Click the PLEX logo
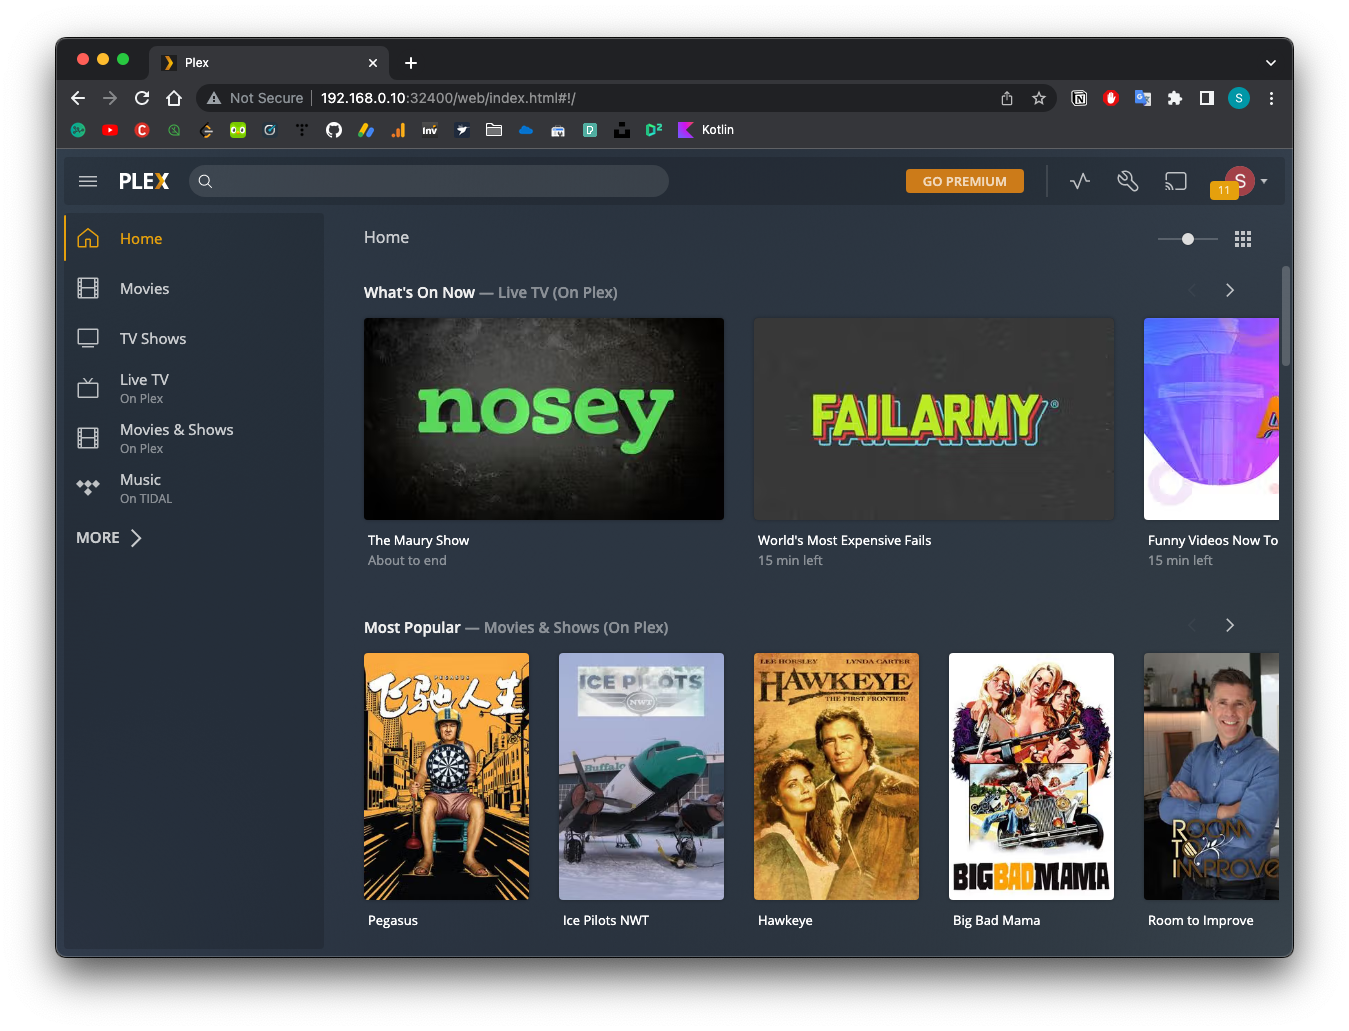Image resolution: width=1349 pixels, height=1031 pixels. [x=144, y=181]
